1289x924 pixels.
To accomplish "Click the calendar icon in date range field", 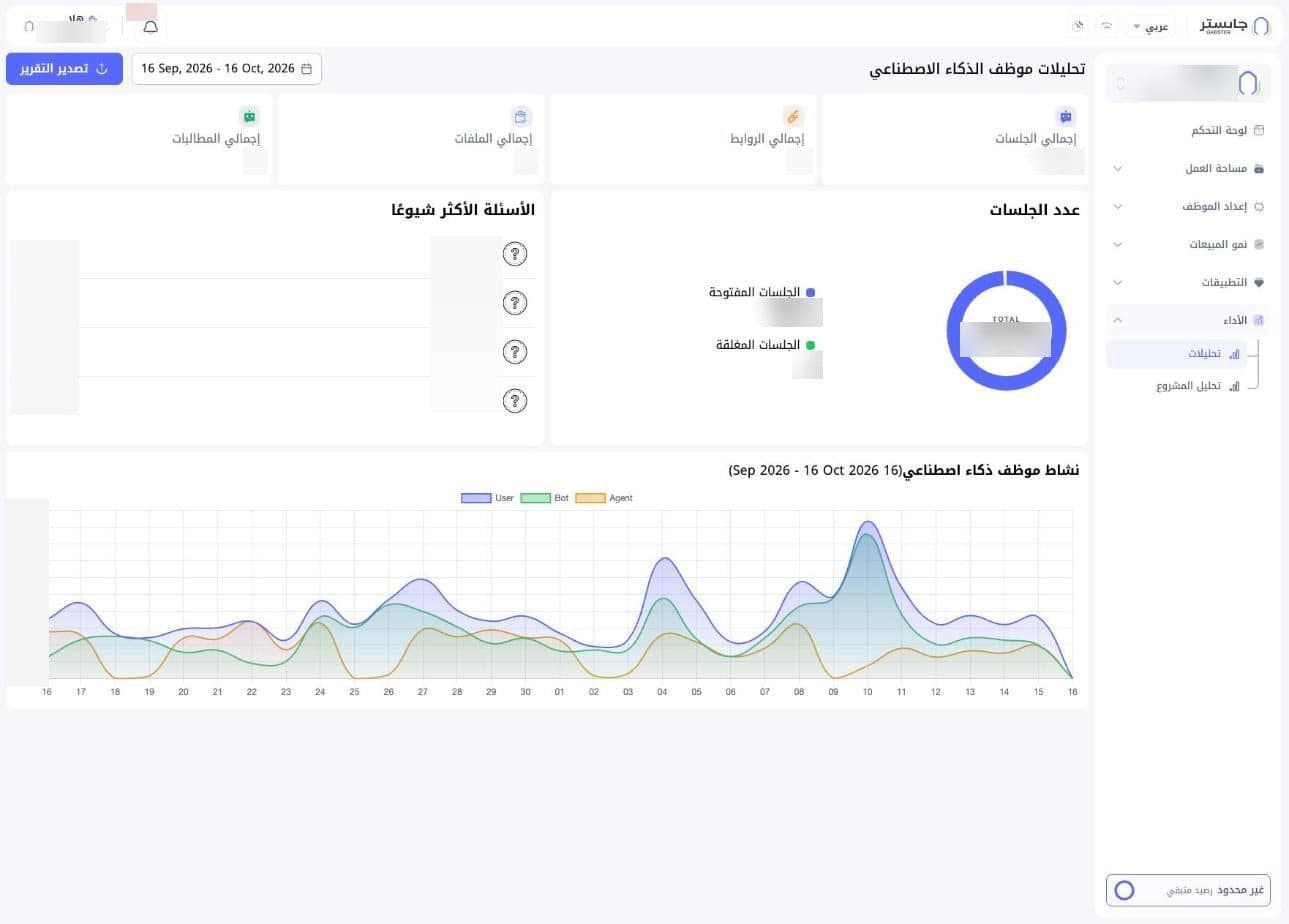I will click(x=306, y=69).
